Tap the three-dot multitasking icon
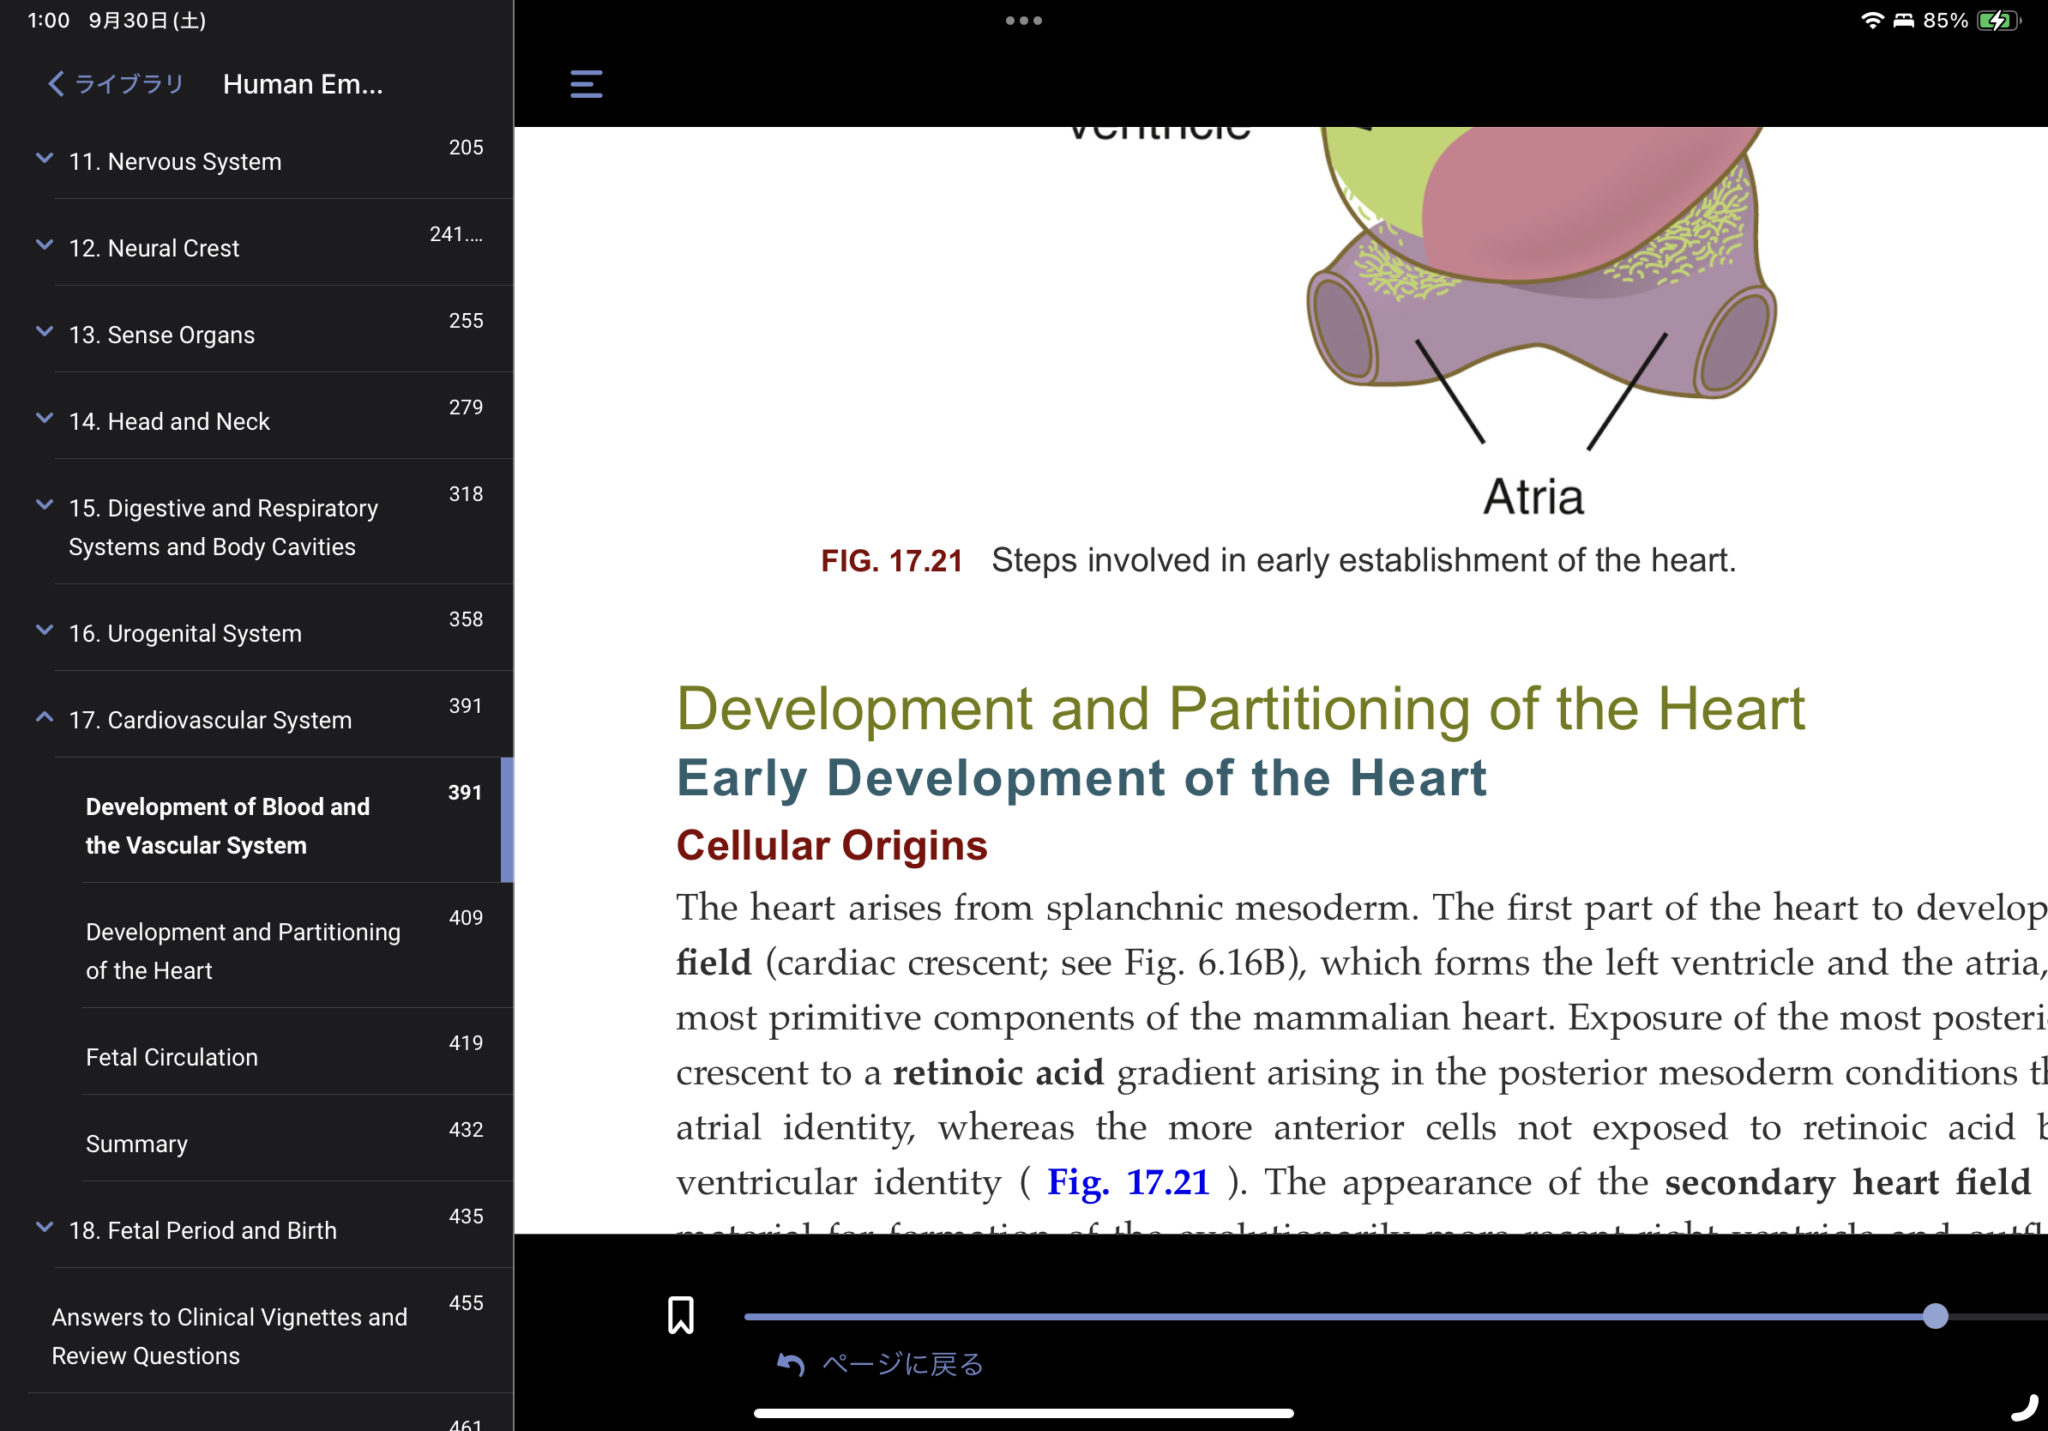 1023,20
